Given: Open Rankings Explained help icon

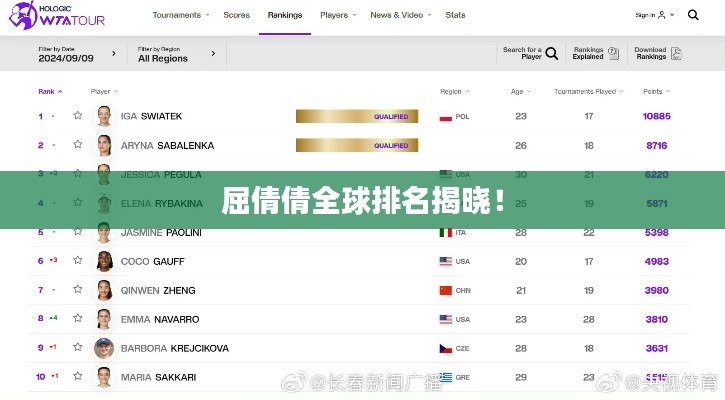Looking at the screenshot, I should [613, 54].
